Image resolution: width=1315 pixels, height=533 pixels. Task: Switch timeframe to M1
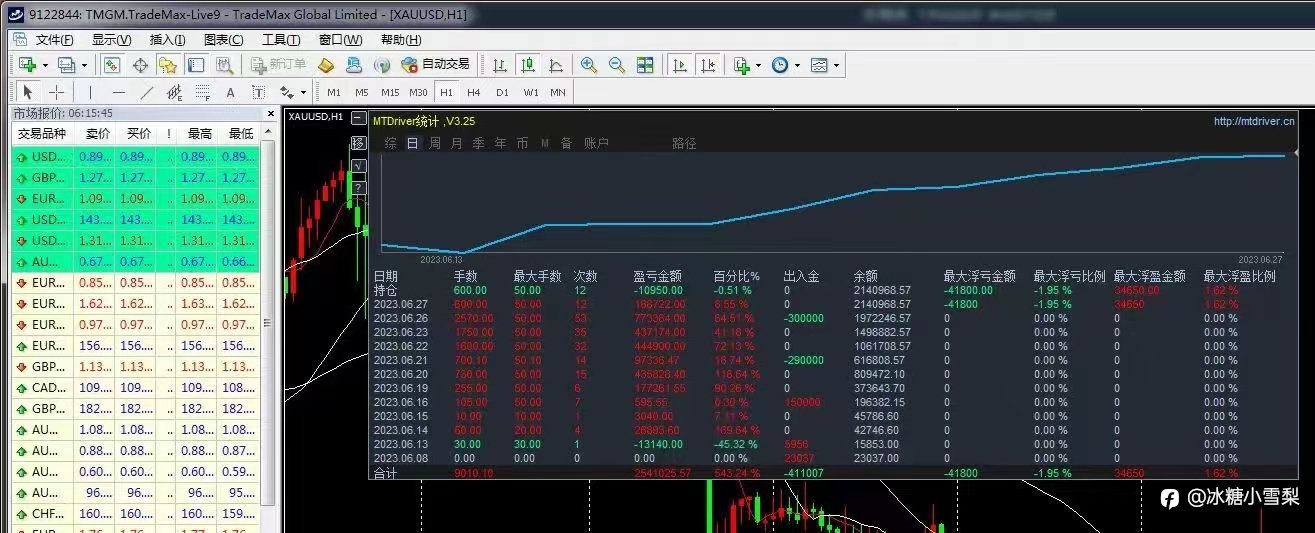334,92
